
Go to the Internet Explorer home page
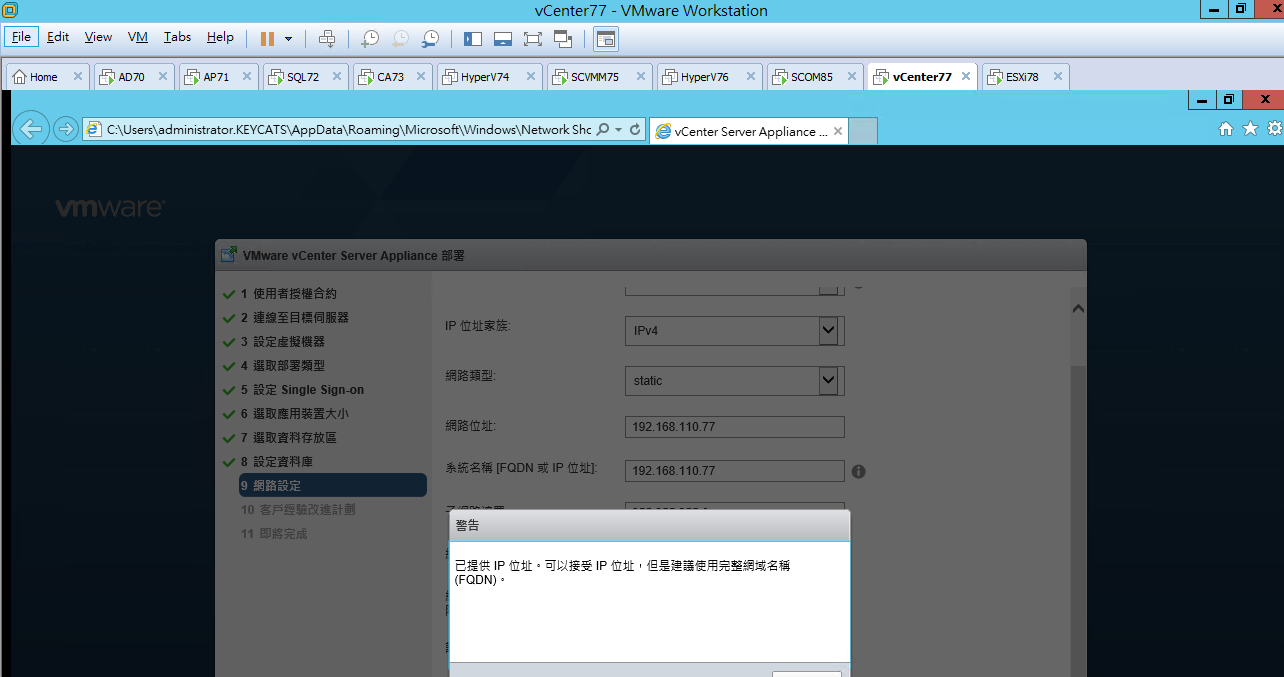point(1226,129)
